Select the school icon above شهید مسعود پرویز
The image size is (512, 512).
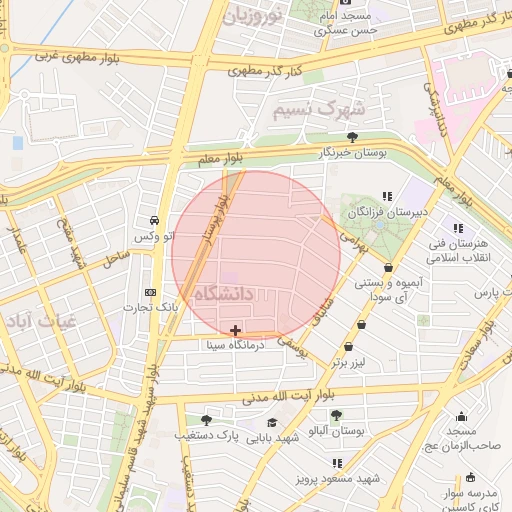point(337,463)
